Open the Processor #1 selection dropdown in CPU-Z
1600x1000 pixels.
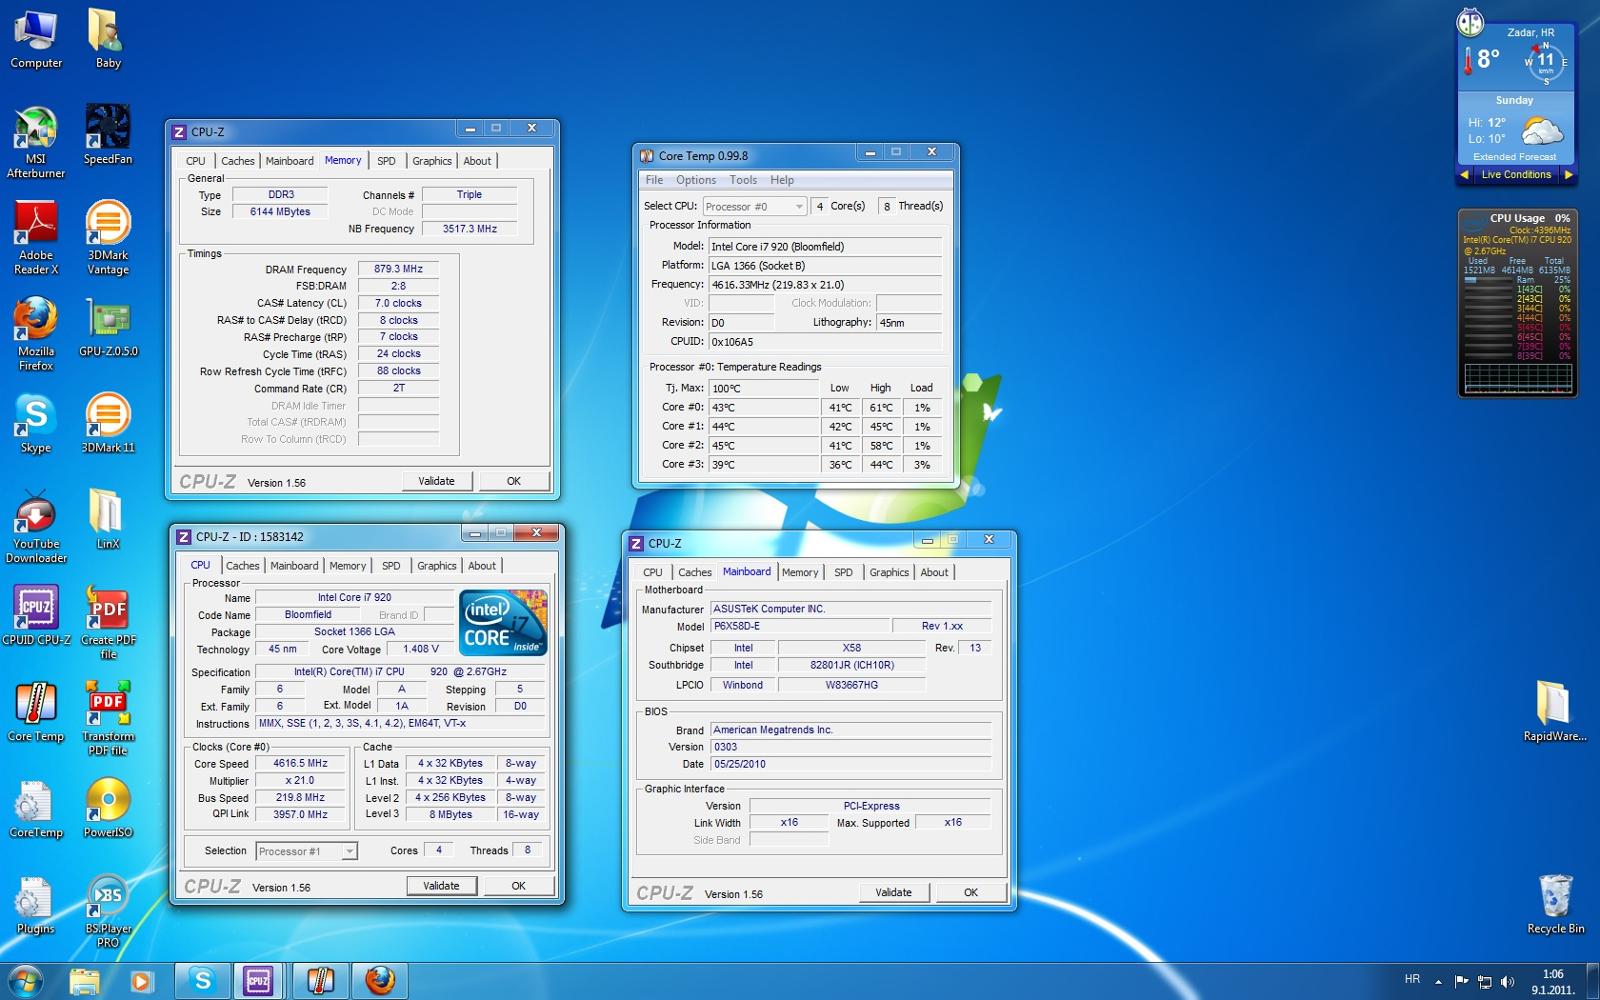[306, 851]
